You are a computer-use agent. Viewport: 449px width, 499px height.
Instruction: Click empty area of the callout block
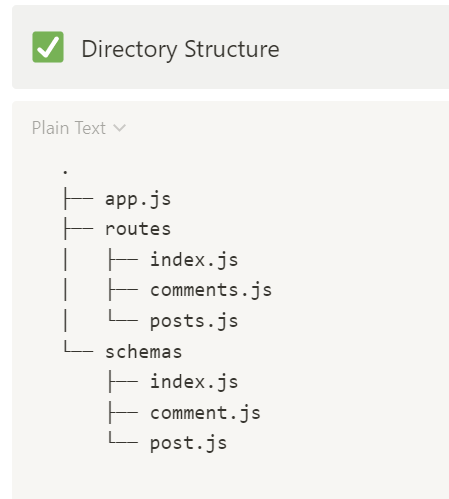click(x=363, y=47)
